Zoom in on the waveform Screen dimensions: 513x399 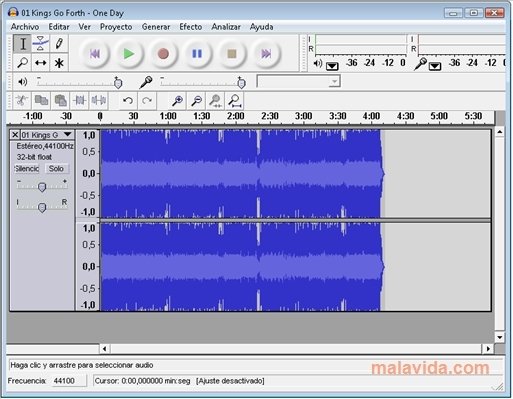click(177, 100)
